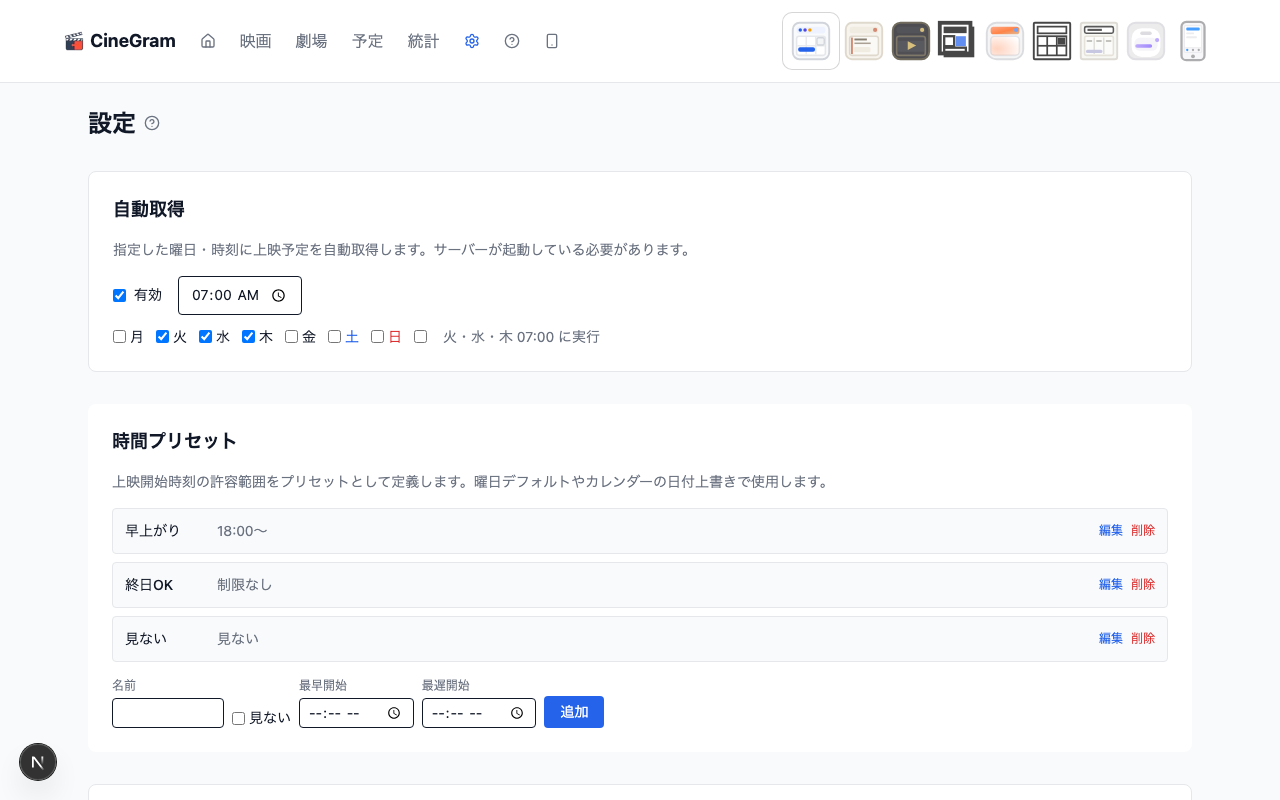This screenshot has width=1280, height=800.
Task: Select the dark video player theme icon
Action: 911,40
